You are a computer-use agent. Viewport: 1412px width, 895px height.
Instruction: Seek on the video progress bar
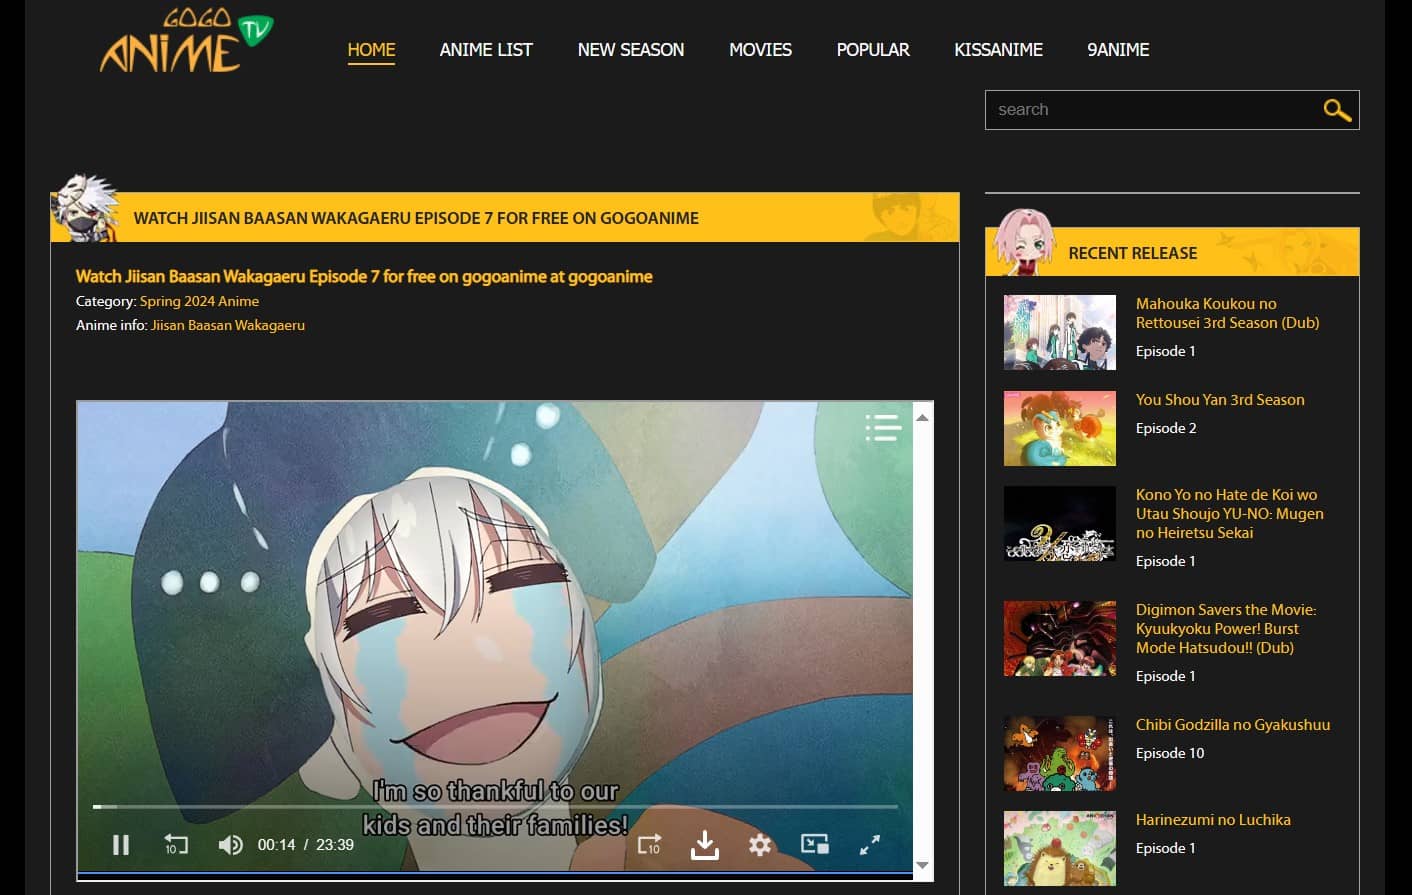(495, 806)
